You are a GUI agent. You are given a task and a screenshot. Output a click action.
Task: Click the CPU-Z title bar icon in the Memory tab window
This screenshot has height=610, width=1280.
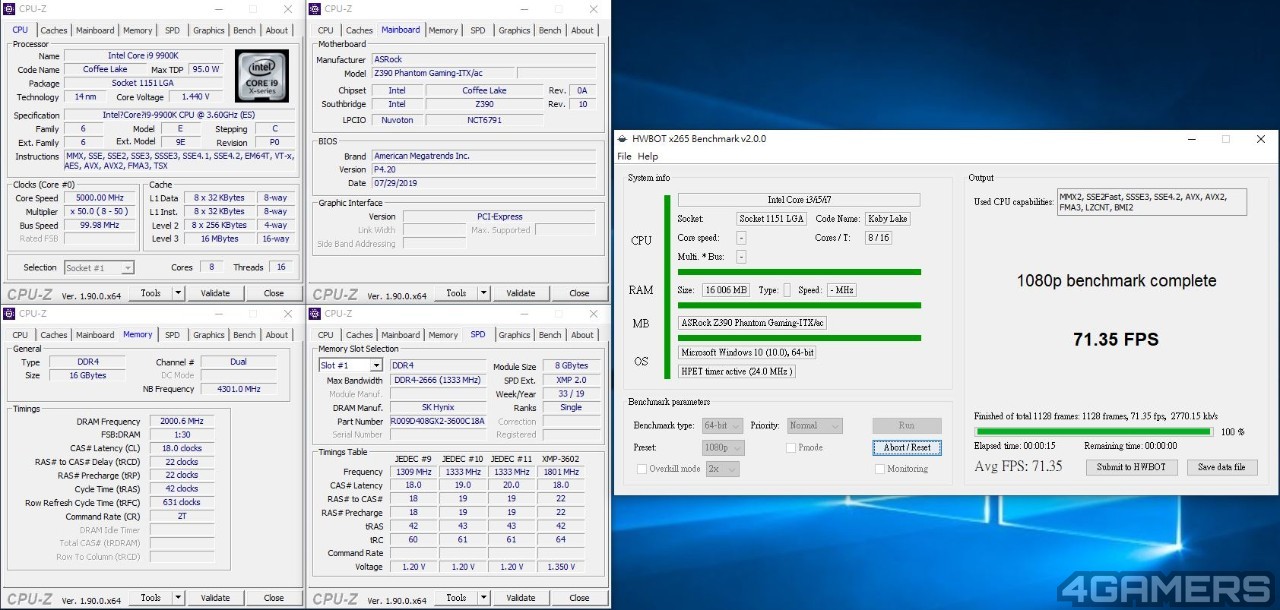pos(10,314)
